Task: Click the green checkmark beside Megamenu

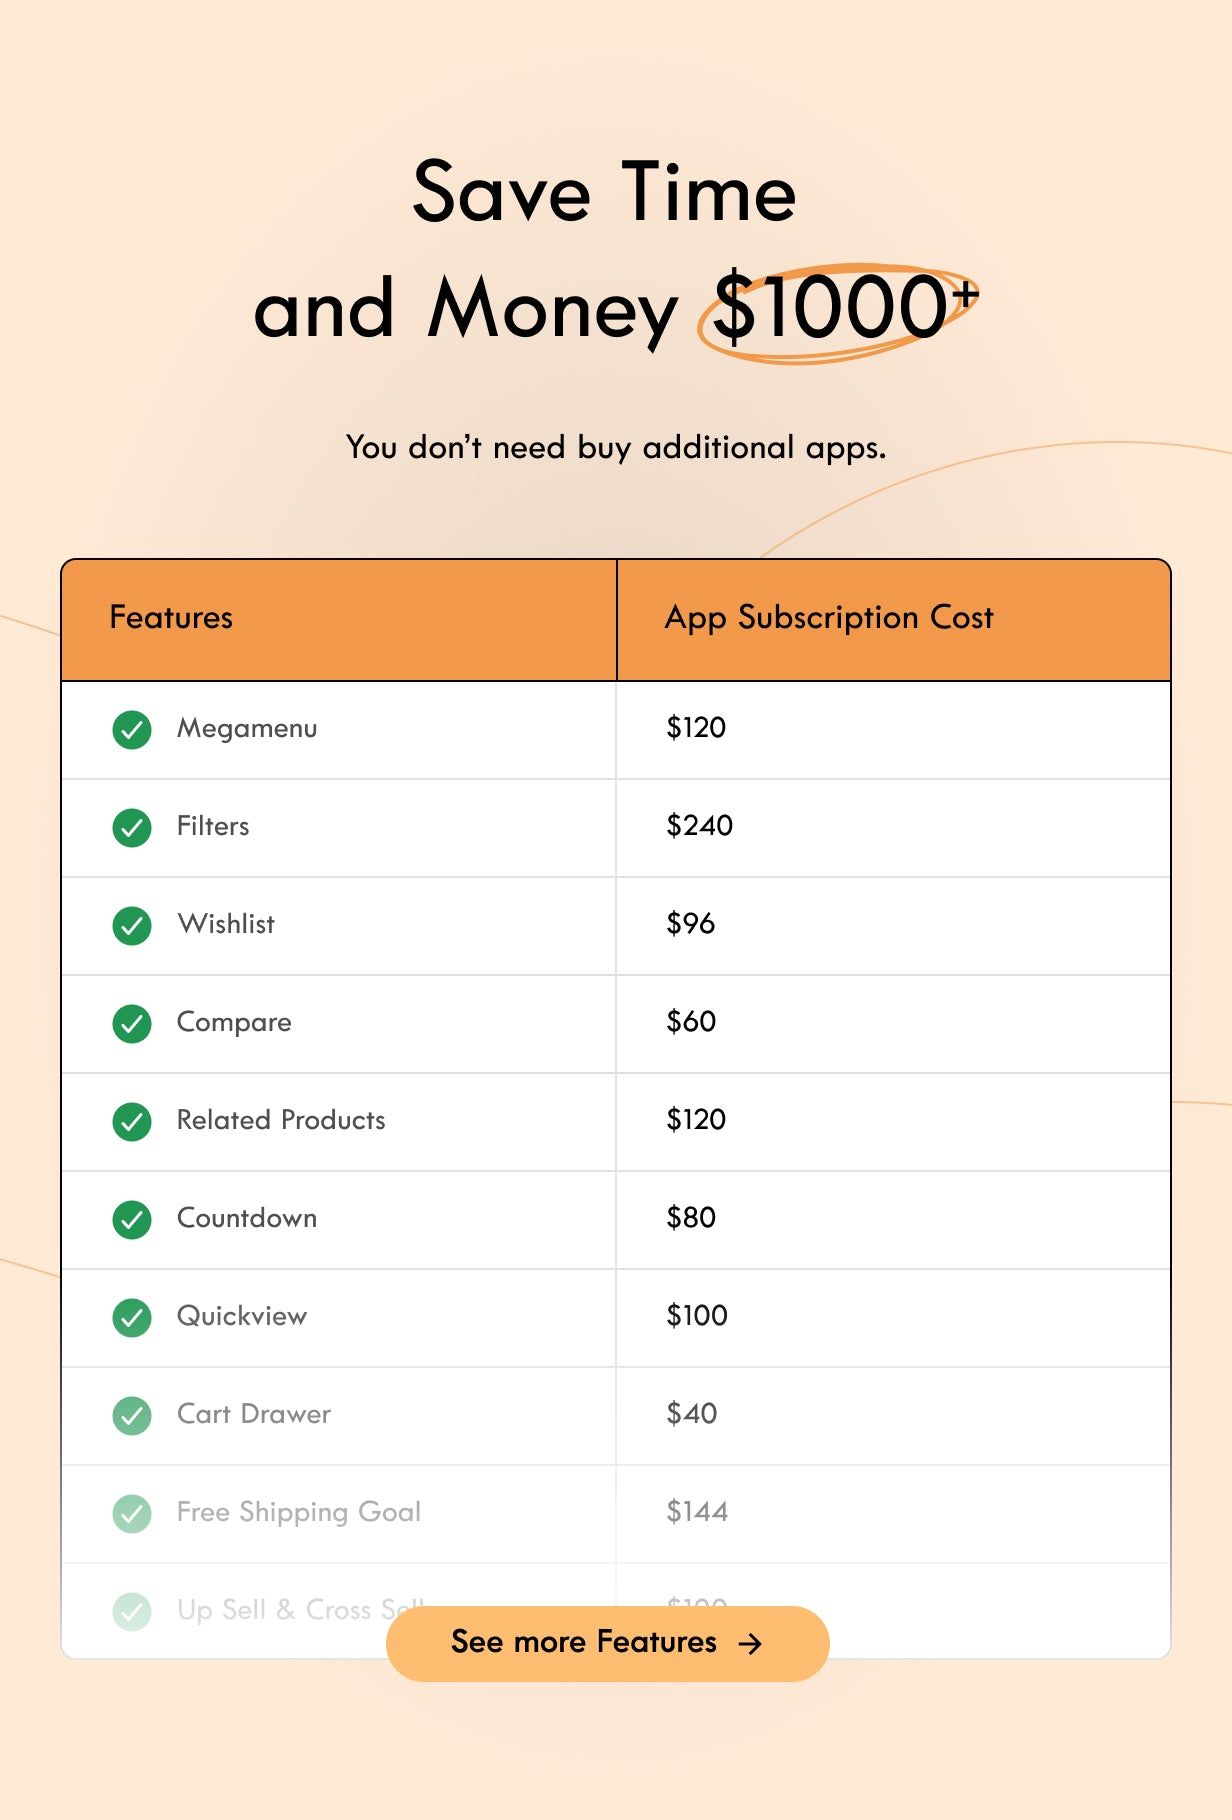Action: 131,729
